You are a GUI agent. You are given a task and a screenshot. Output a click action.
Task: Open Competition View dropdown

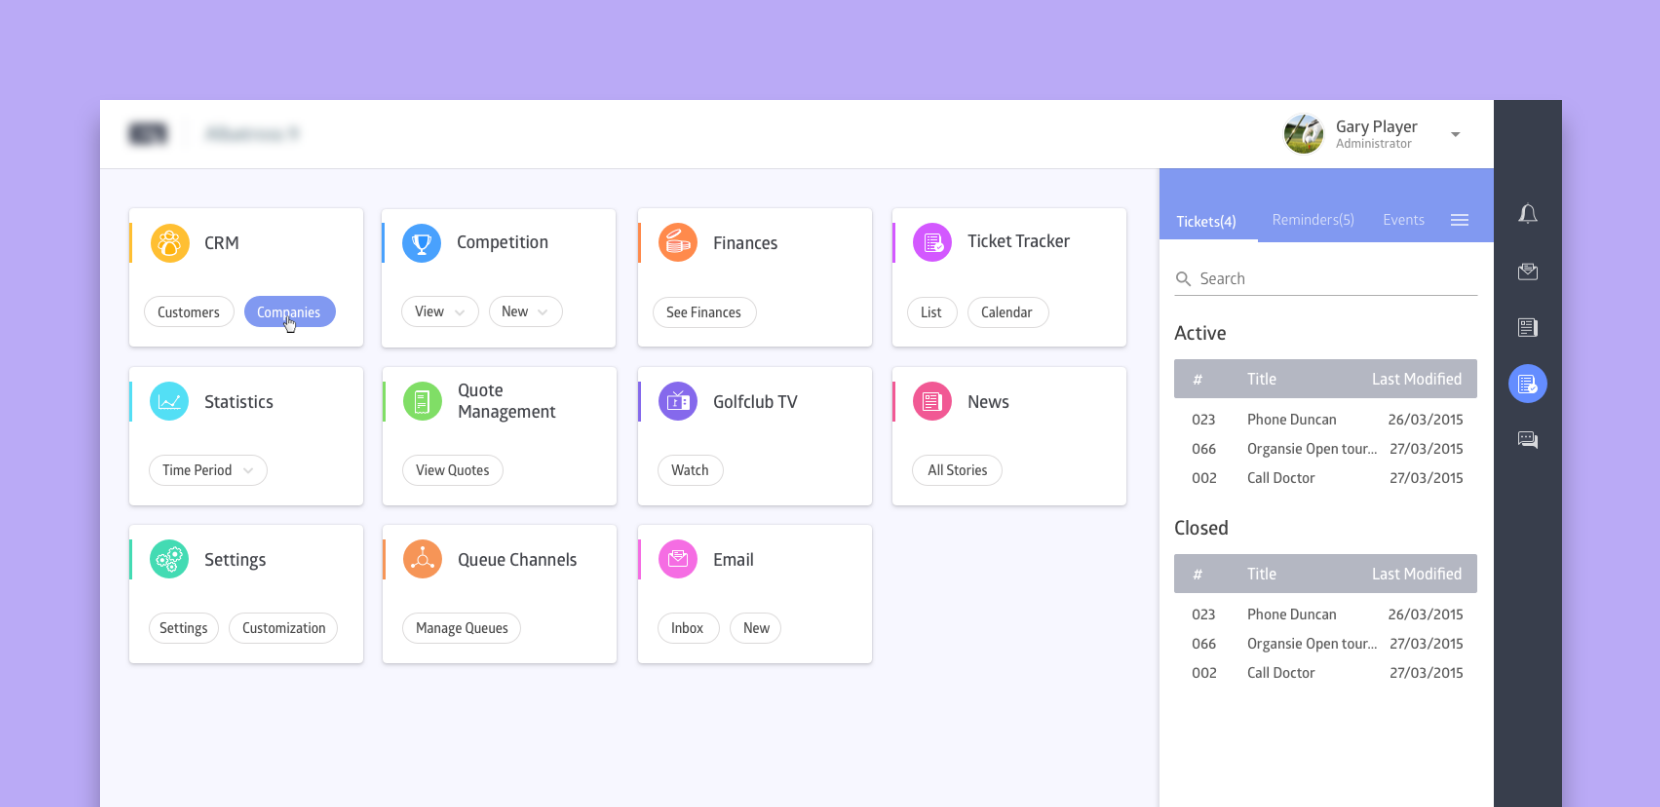click(440, 312)
